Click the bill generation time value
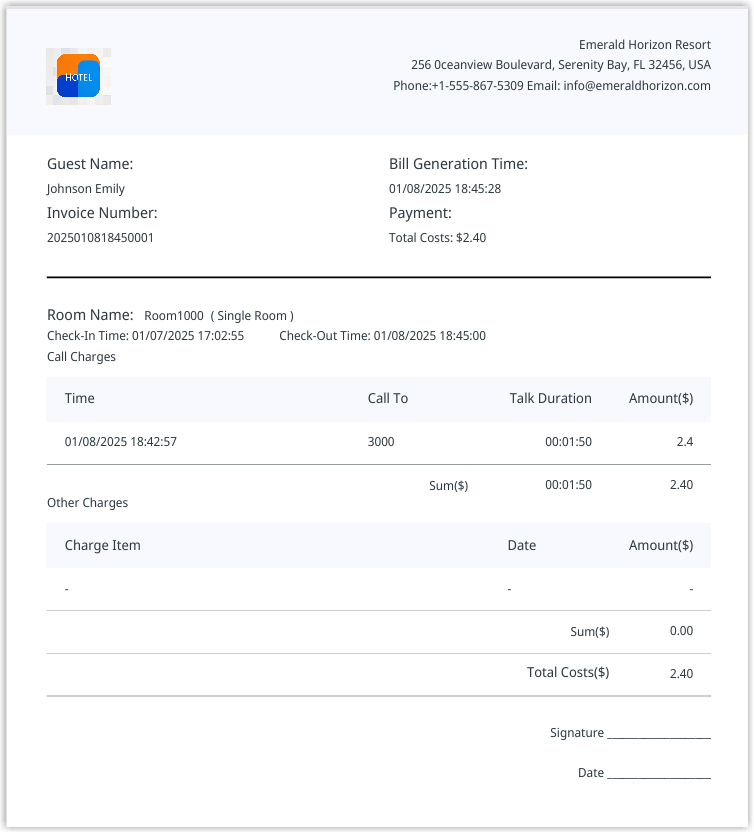This screenshot has width=754, height=833. 444,189
